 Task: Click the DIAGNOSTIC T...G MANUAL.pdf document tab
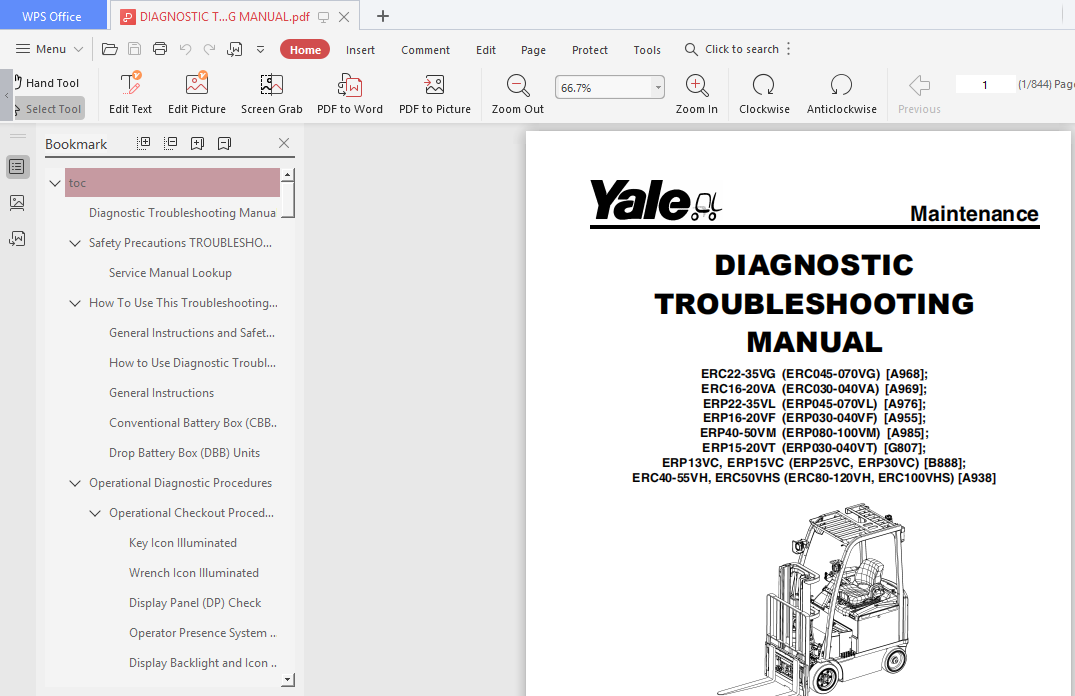click(x=224, y=16)
